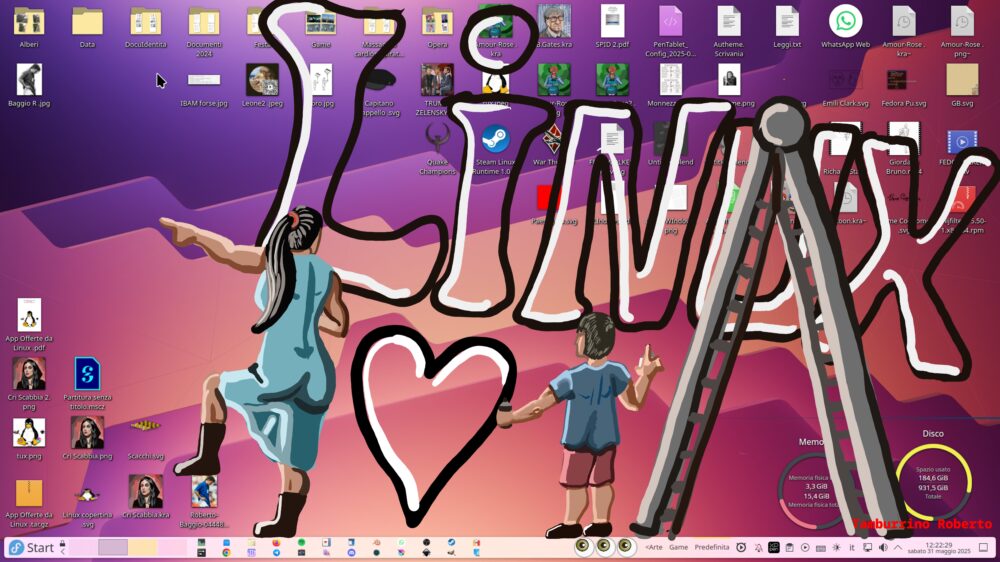Open the Leggi.txt file

787,27
